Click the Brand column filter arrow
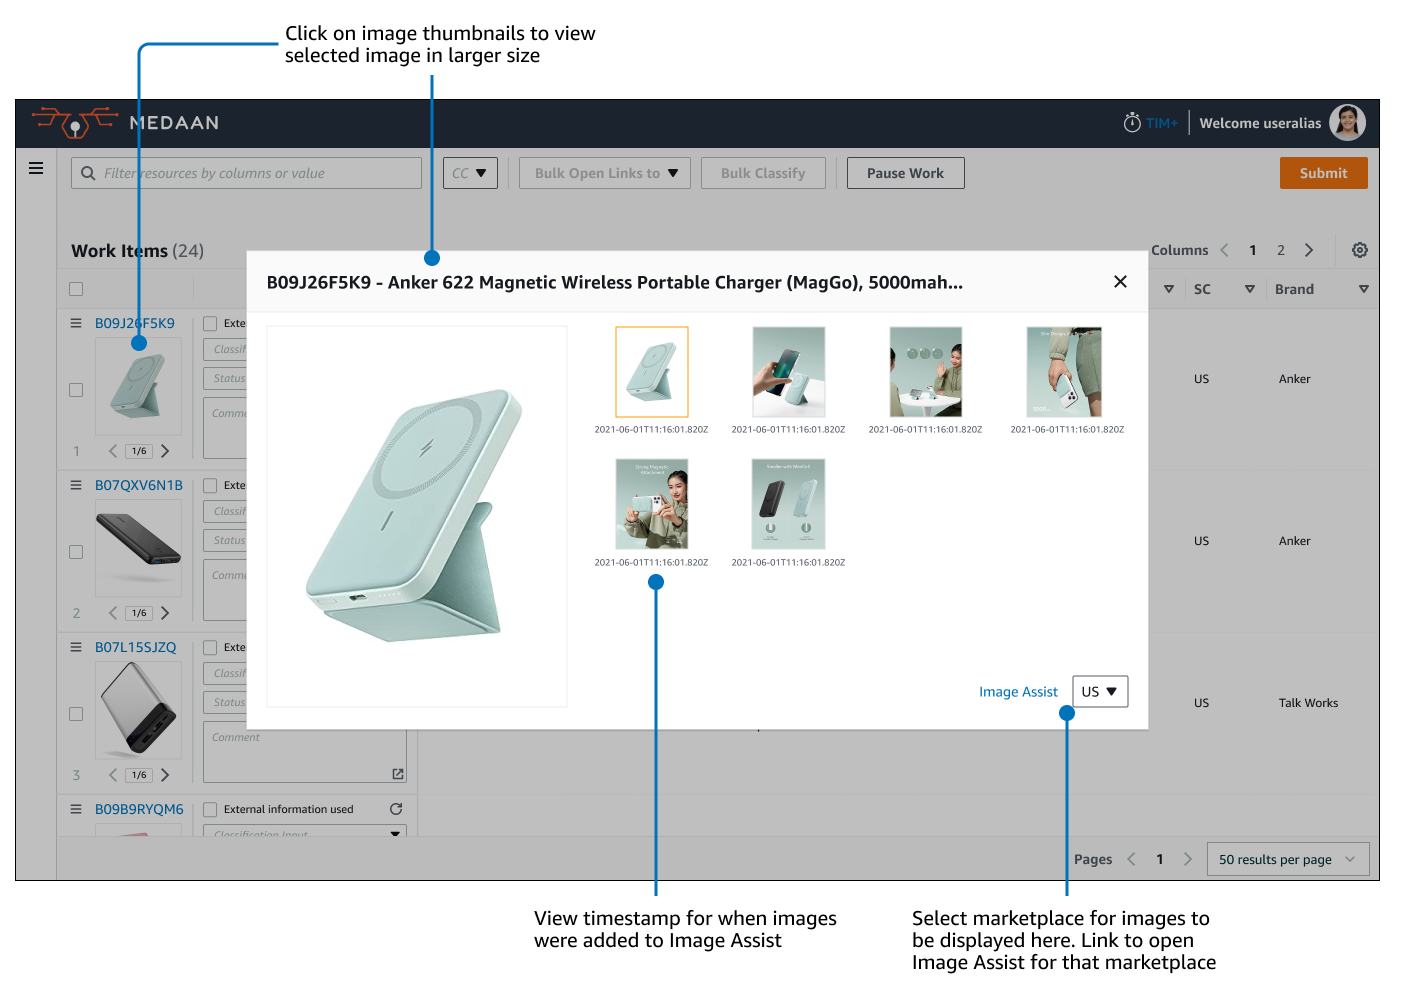This screenshot has height=1000, width=1402. [x=1363, y=289]
